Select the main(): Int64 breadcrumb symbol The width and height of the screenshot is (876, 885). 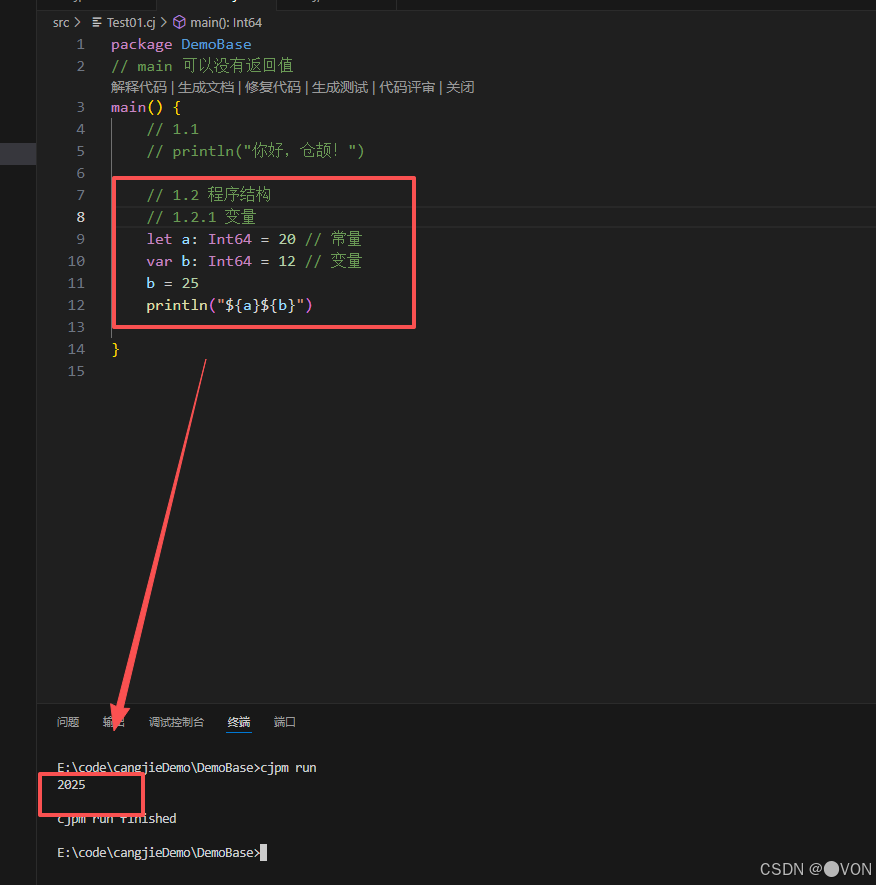[x=226, y=23]
